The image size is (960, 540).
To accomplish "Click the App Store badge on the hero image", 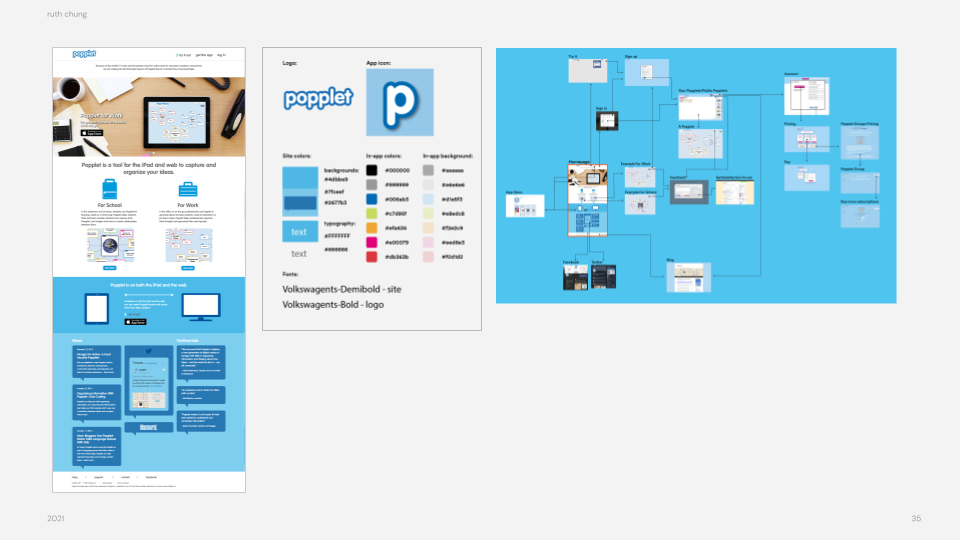I will (x=92, y=133).
